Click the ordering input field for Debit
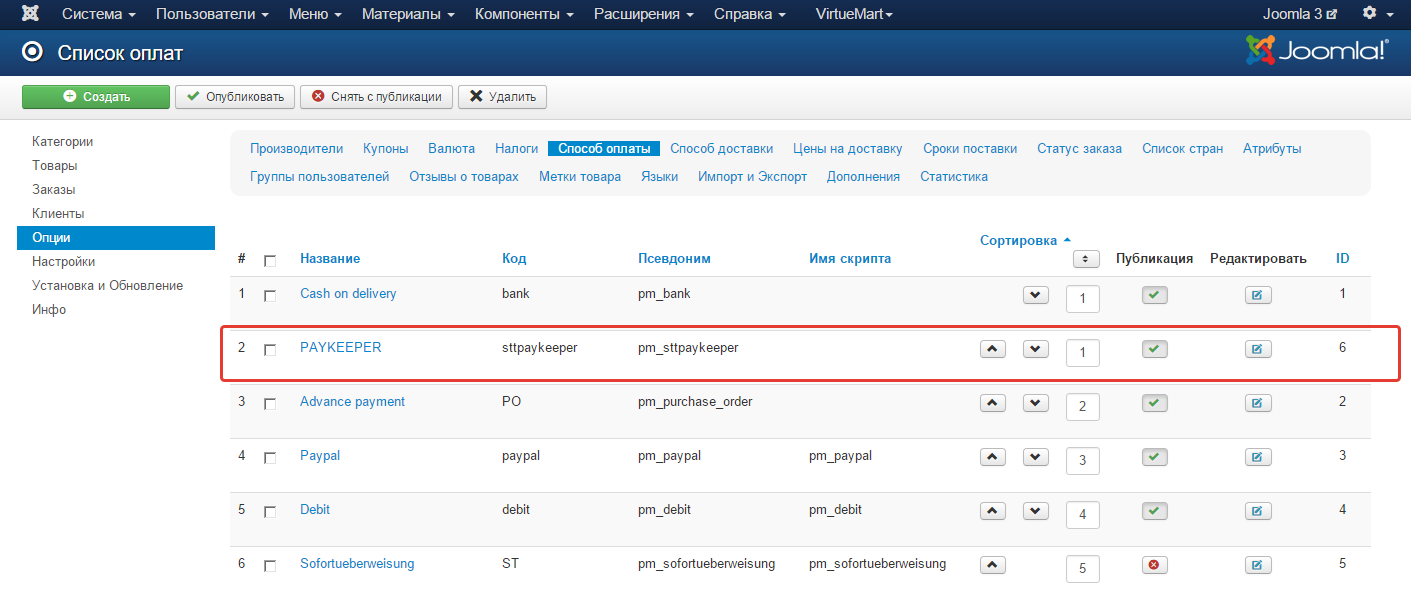This screenshot has height=602, width=1411. click(x=1082, y=516)
